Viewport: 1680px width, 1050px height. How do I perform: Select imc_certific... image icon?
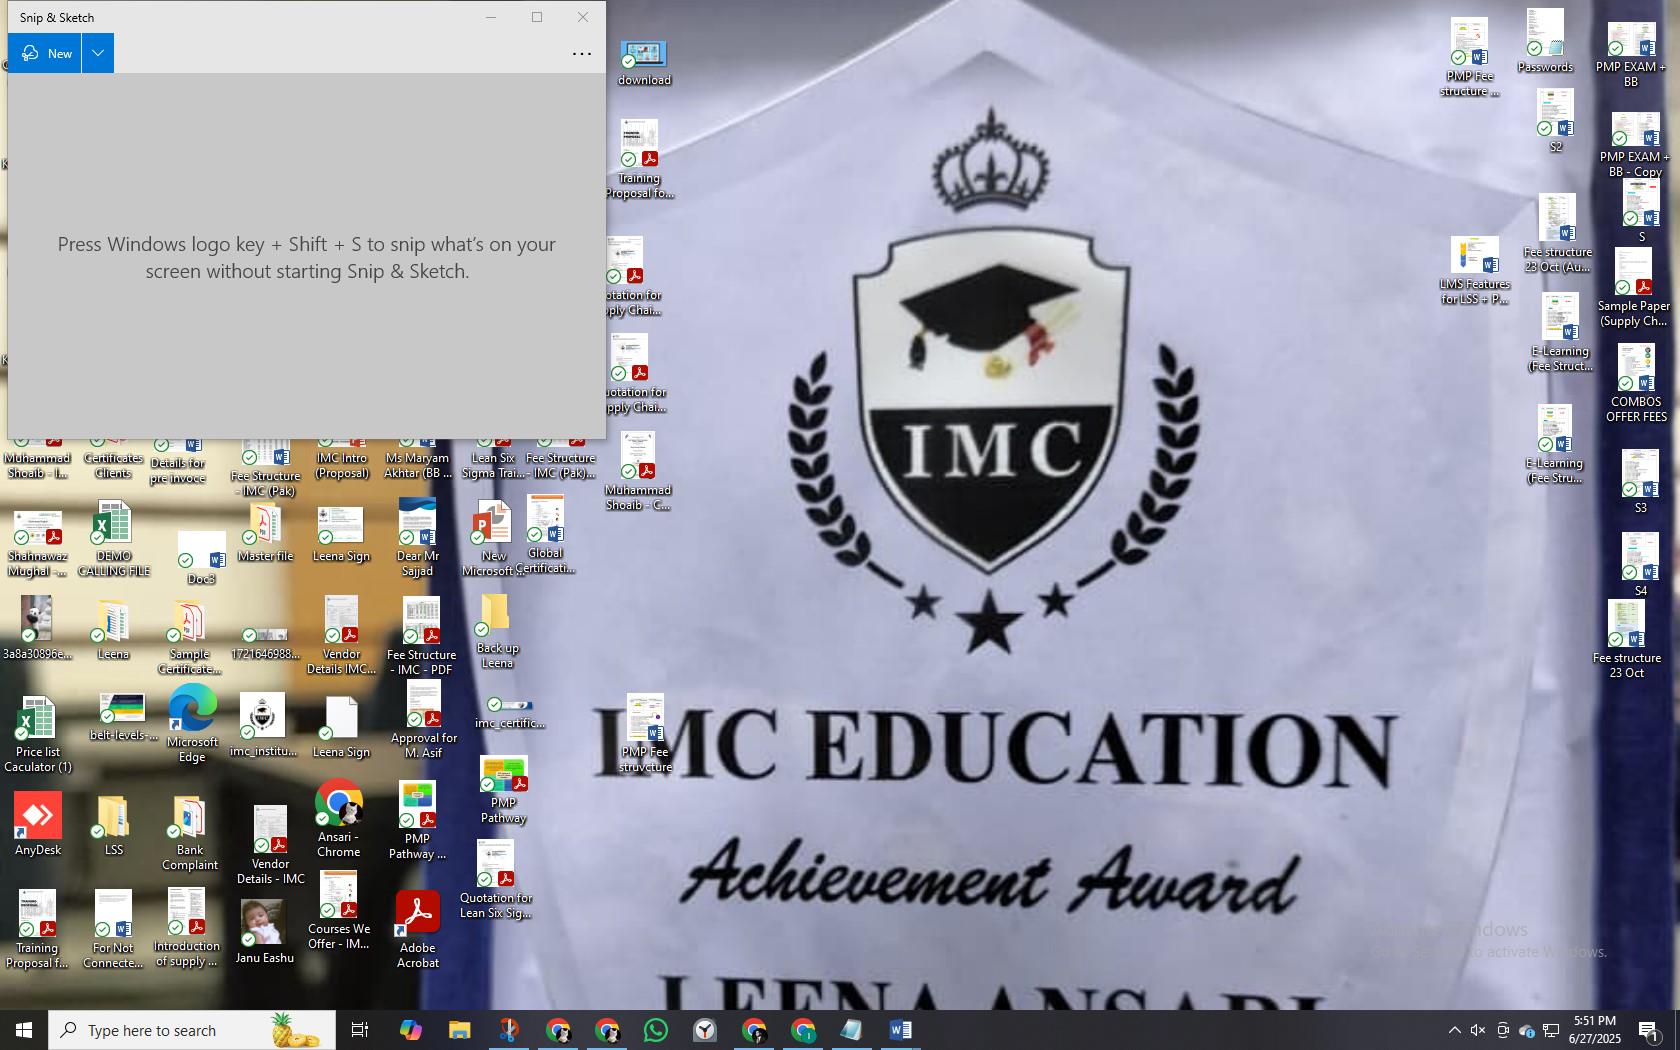[x=509, y=713]
